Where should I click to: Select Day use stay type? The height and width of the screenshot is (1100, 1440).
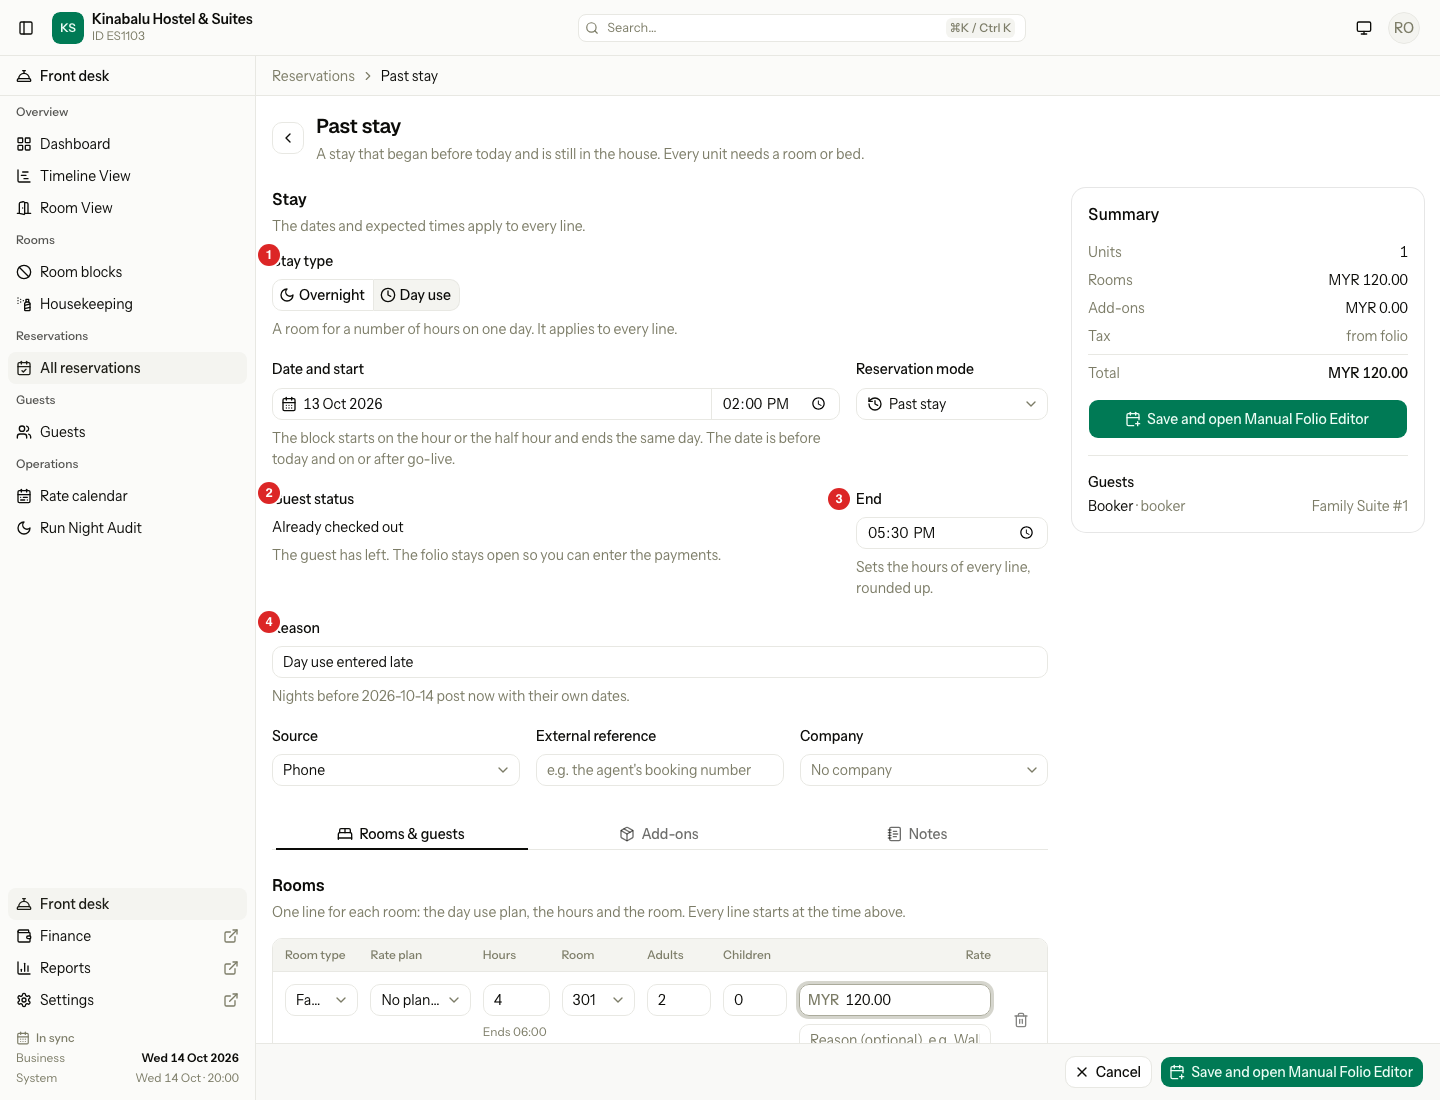[x=416, y=295]
